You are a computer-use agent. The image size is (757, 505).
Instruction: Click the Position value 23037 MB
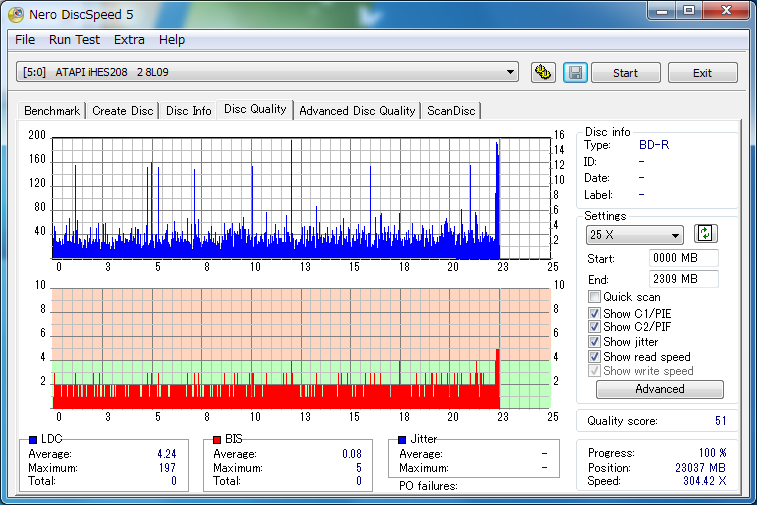[700, 468]
